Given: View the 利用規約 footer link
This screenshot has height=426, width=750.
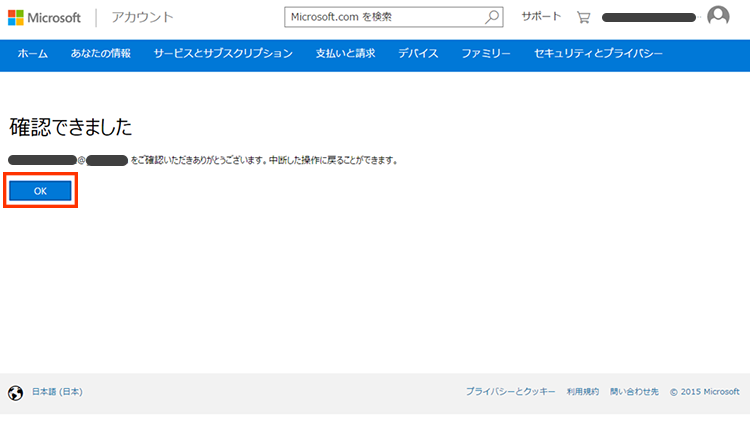Looking at the screenshot, I should point(582,392).
